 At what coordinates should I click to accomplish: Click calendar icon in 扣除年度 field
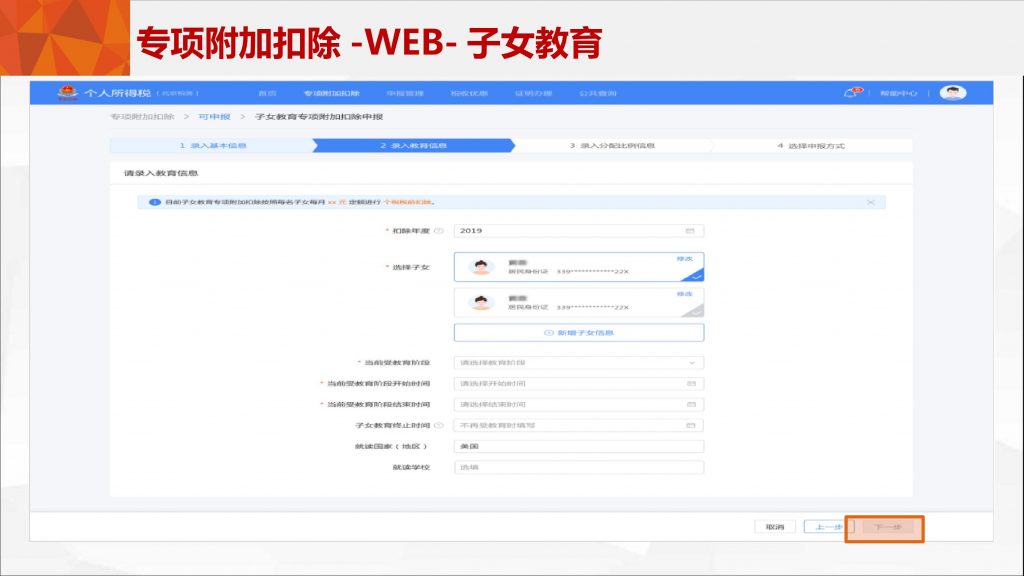[x=689, y=231]
